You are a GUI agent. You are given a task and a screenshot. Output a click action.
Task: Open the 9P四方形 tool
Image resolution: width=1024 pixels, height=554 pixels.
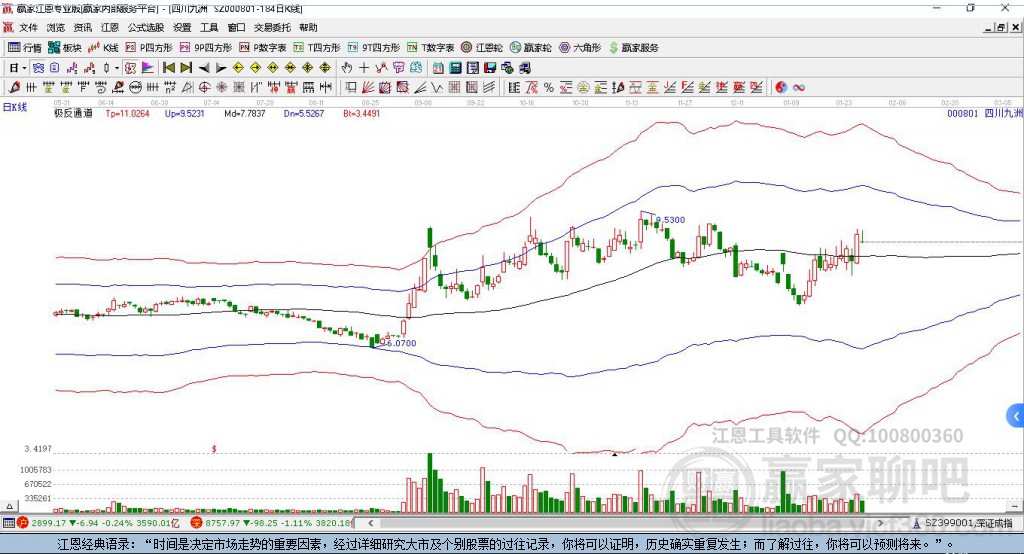click(x=206, y=48)
